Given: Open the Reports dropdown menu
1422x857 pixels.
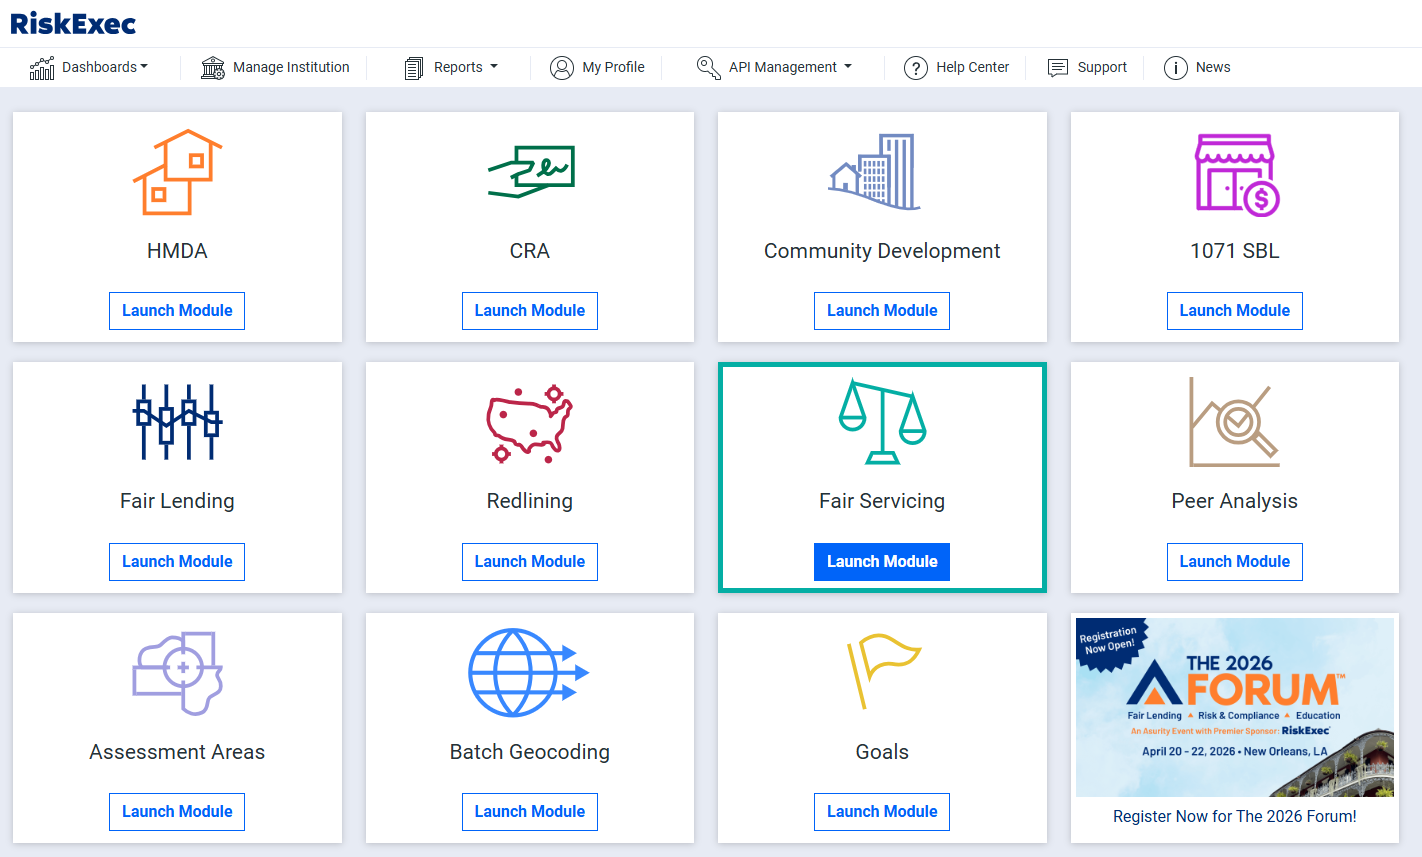Looking at the screenshot, I should (451, 67).
